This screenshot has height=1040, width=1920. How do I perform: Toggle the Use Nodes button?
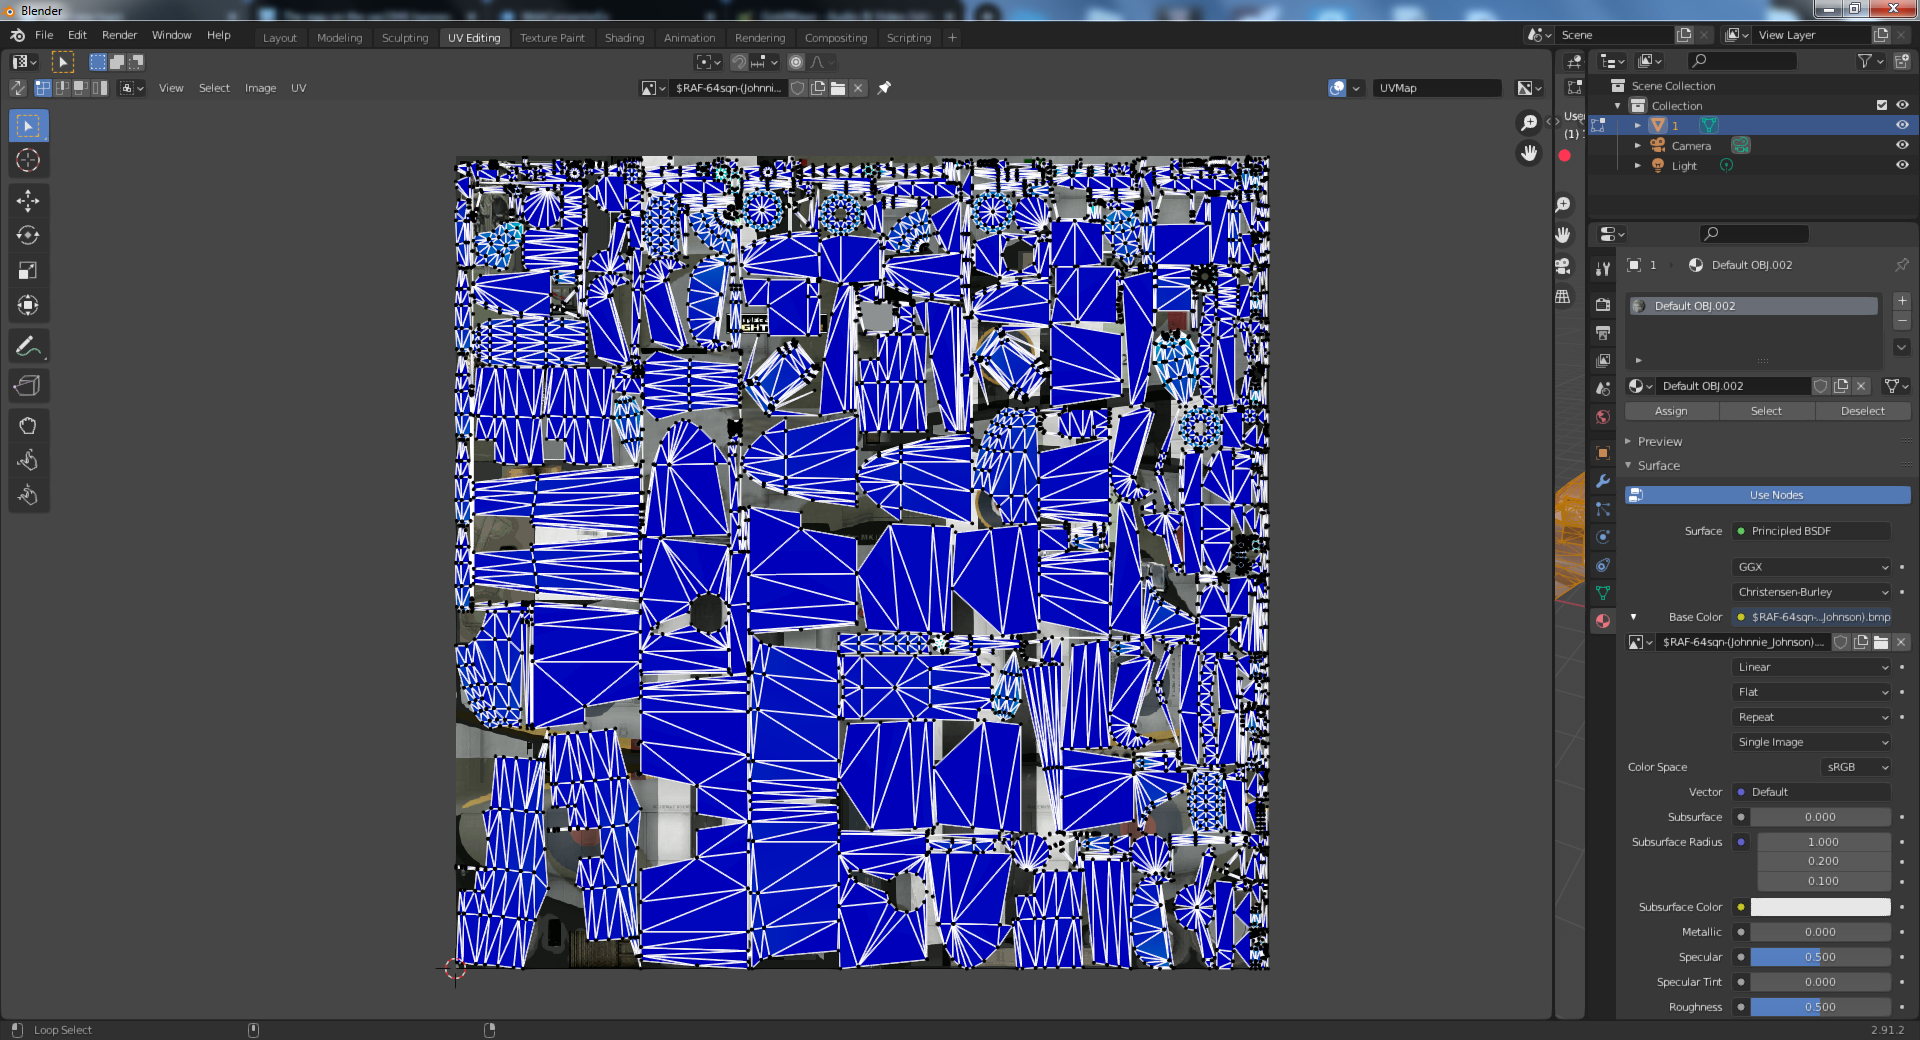(1768, 495)
